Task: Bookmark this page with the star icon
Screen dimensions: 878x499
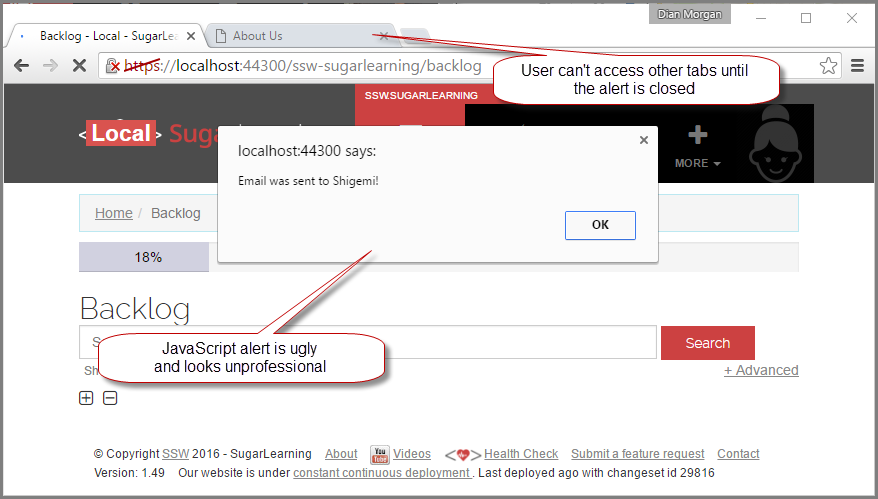Action: point(828,66)
